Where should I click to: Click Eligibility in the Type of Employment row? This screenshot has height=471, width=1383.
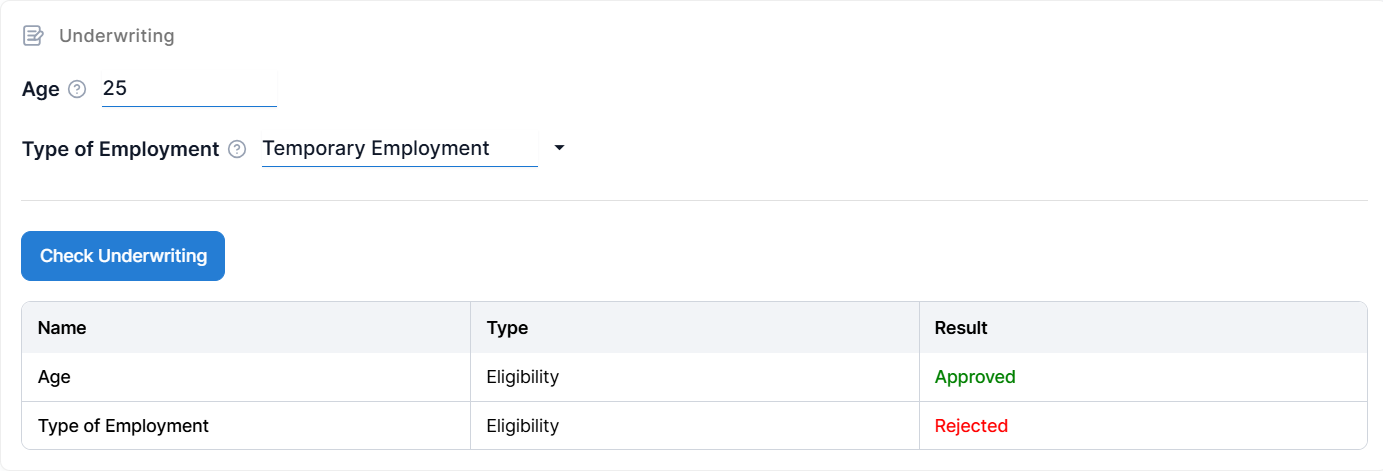point(522,426)
